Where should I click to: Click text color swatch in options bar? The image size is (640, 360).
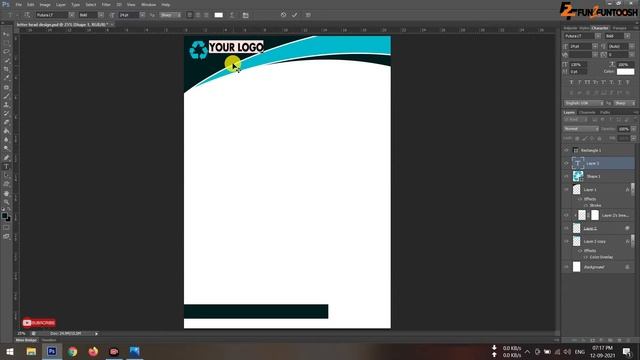[x=219, y=15]
